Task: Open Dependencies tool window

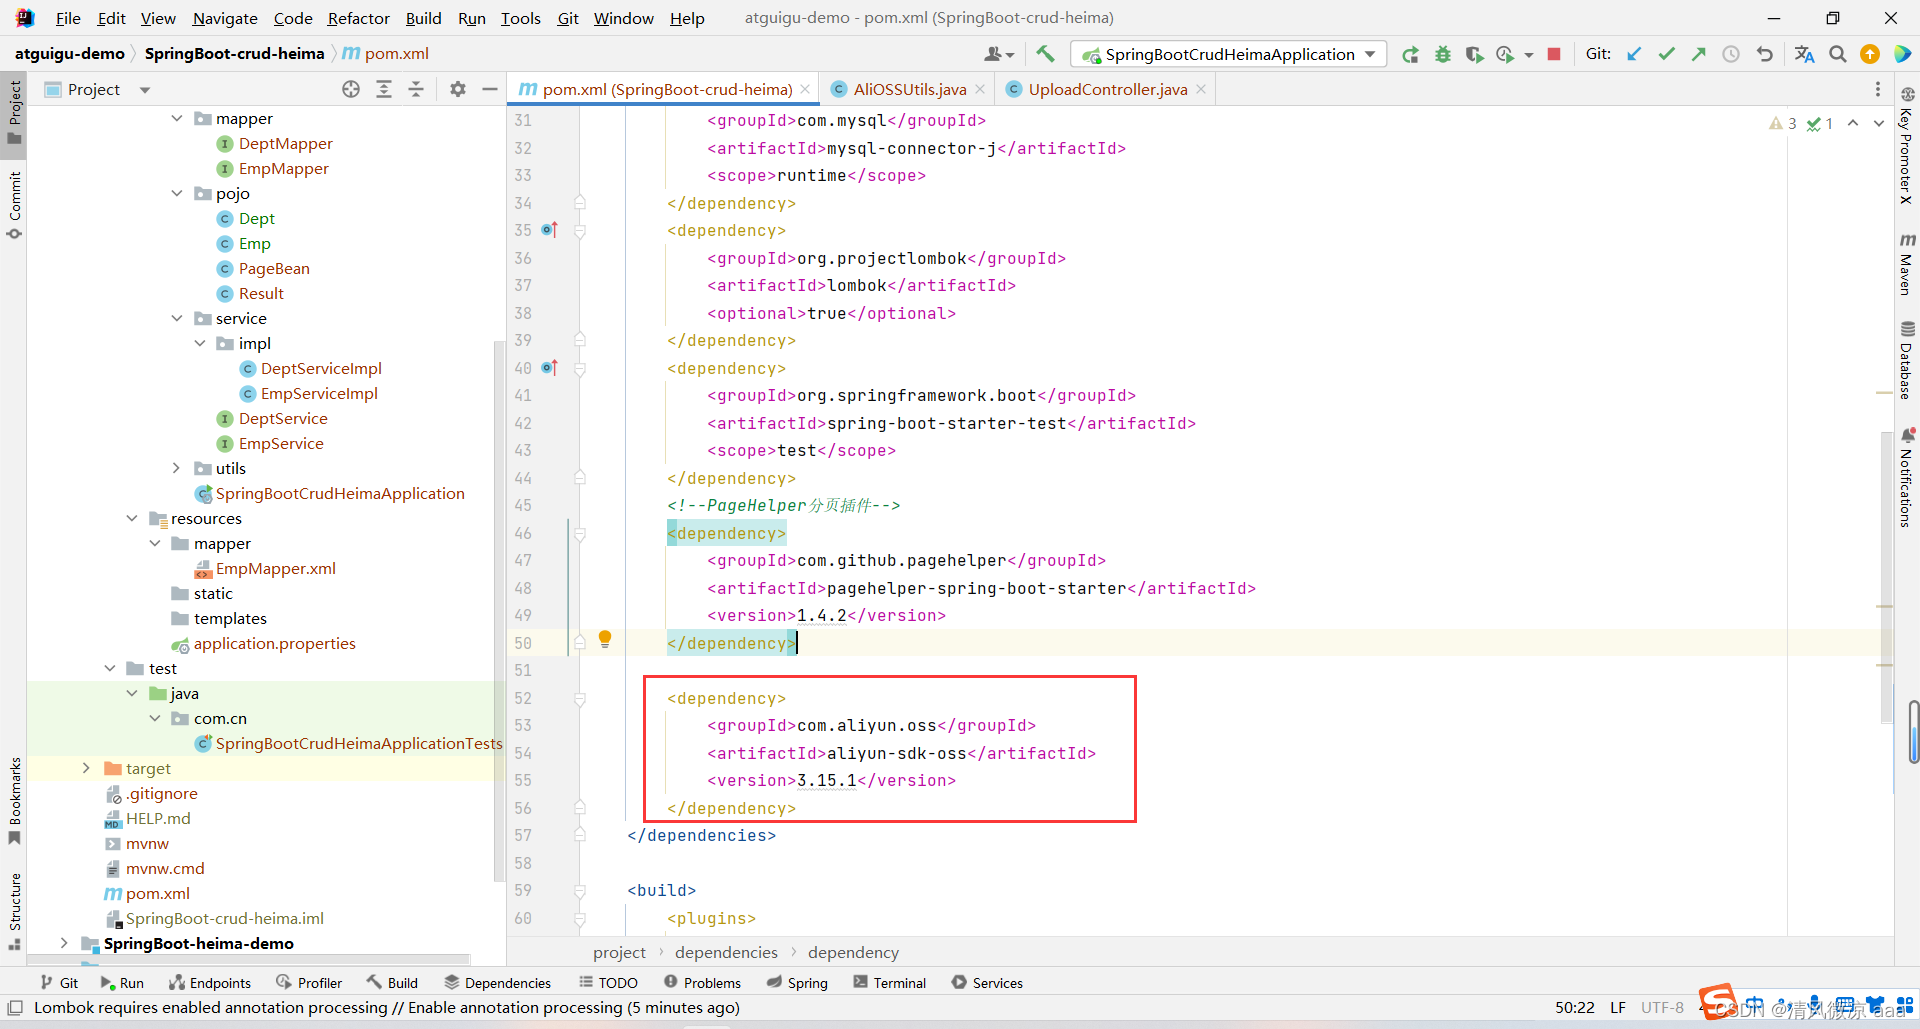Action: tap(497, 983)
